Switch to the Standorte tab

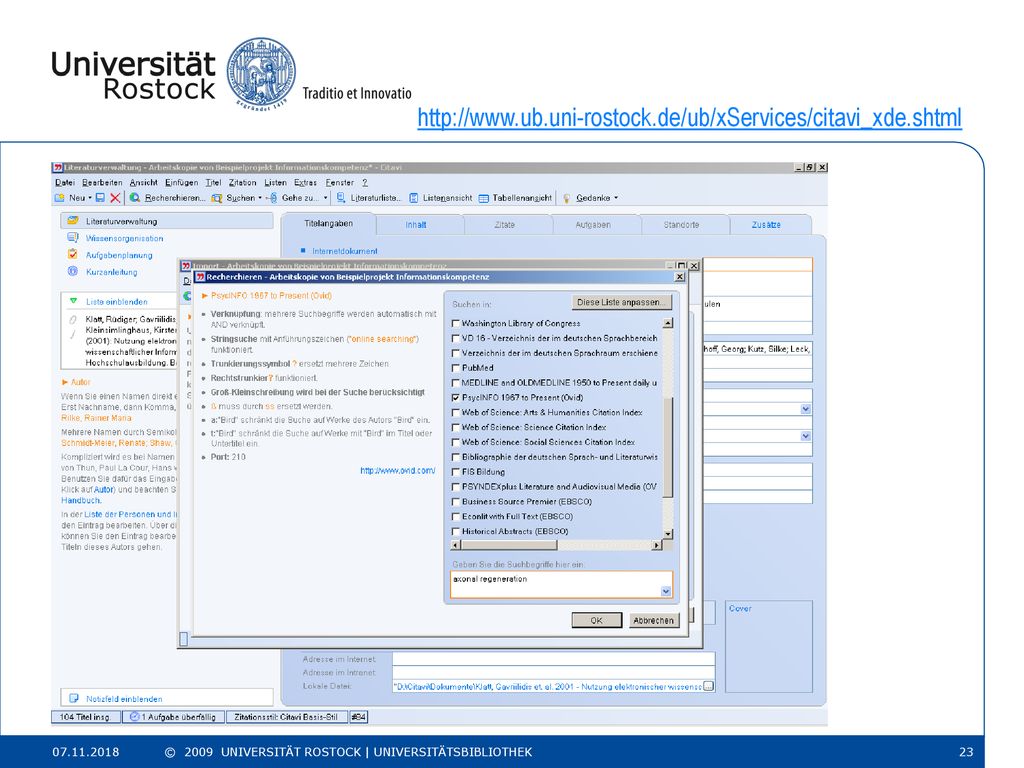681,225
